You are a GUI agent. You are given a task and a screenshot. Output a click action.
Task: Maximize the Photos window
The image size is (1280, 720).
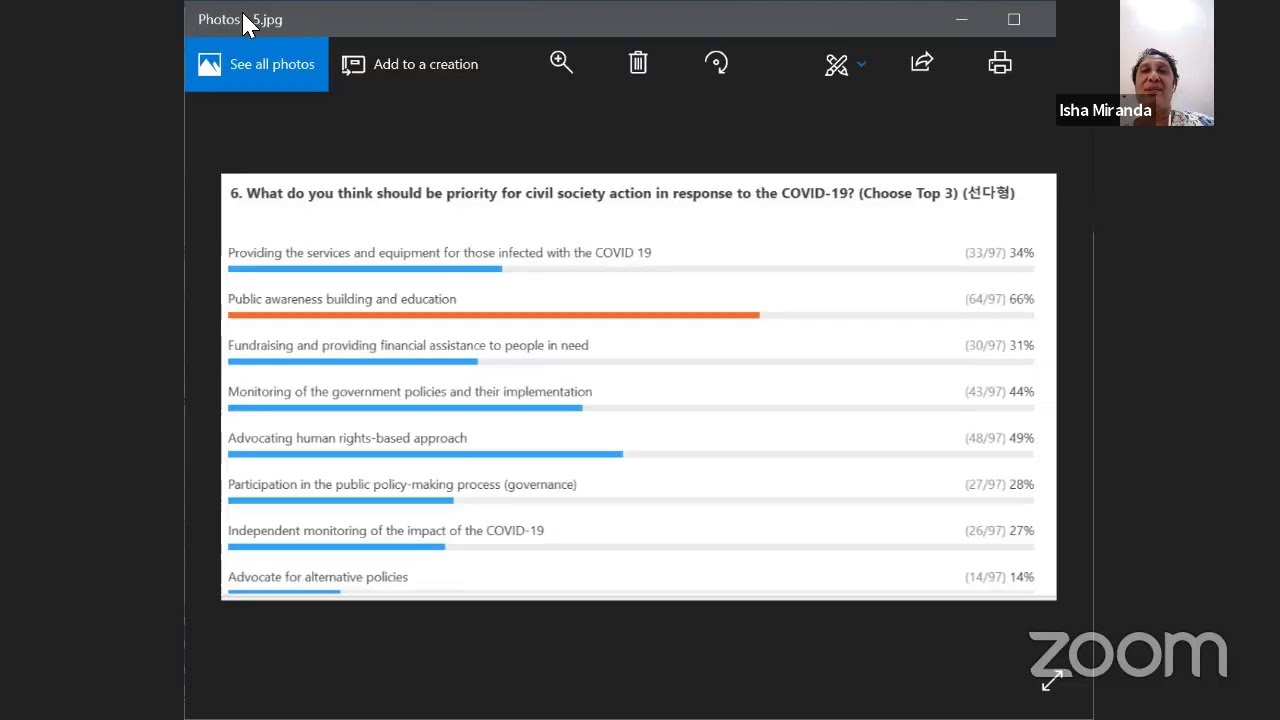1014,19
